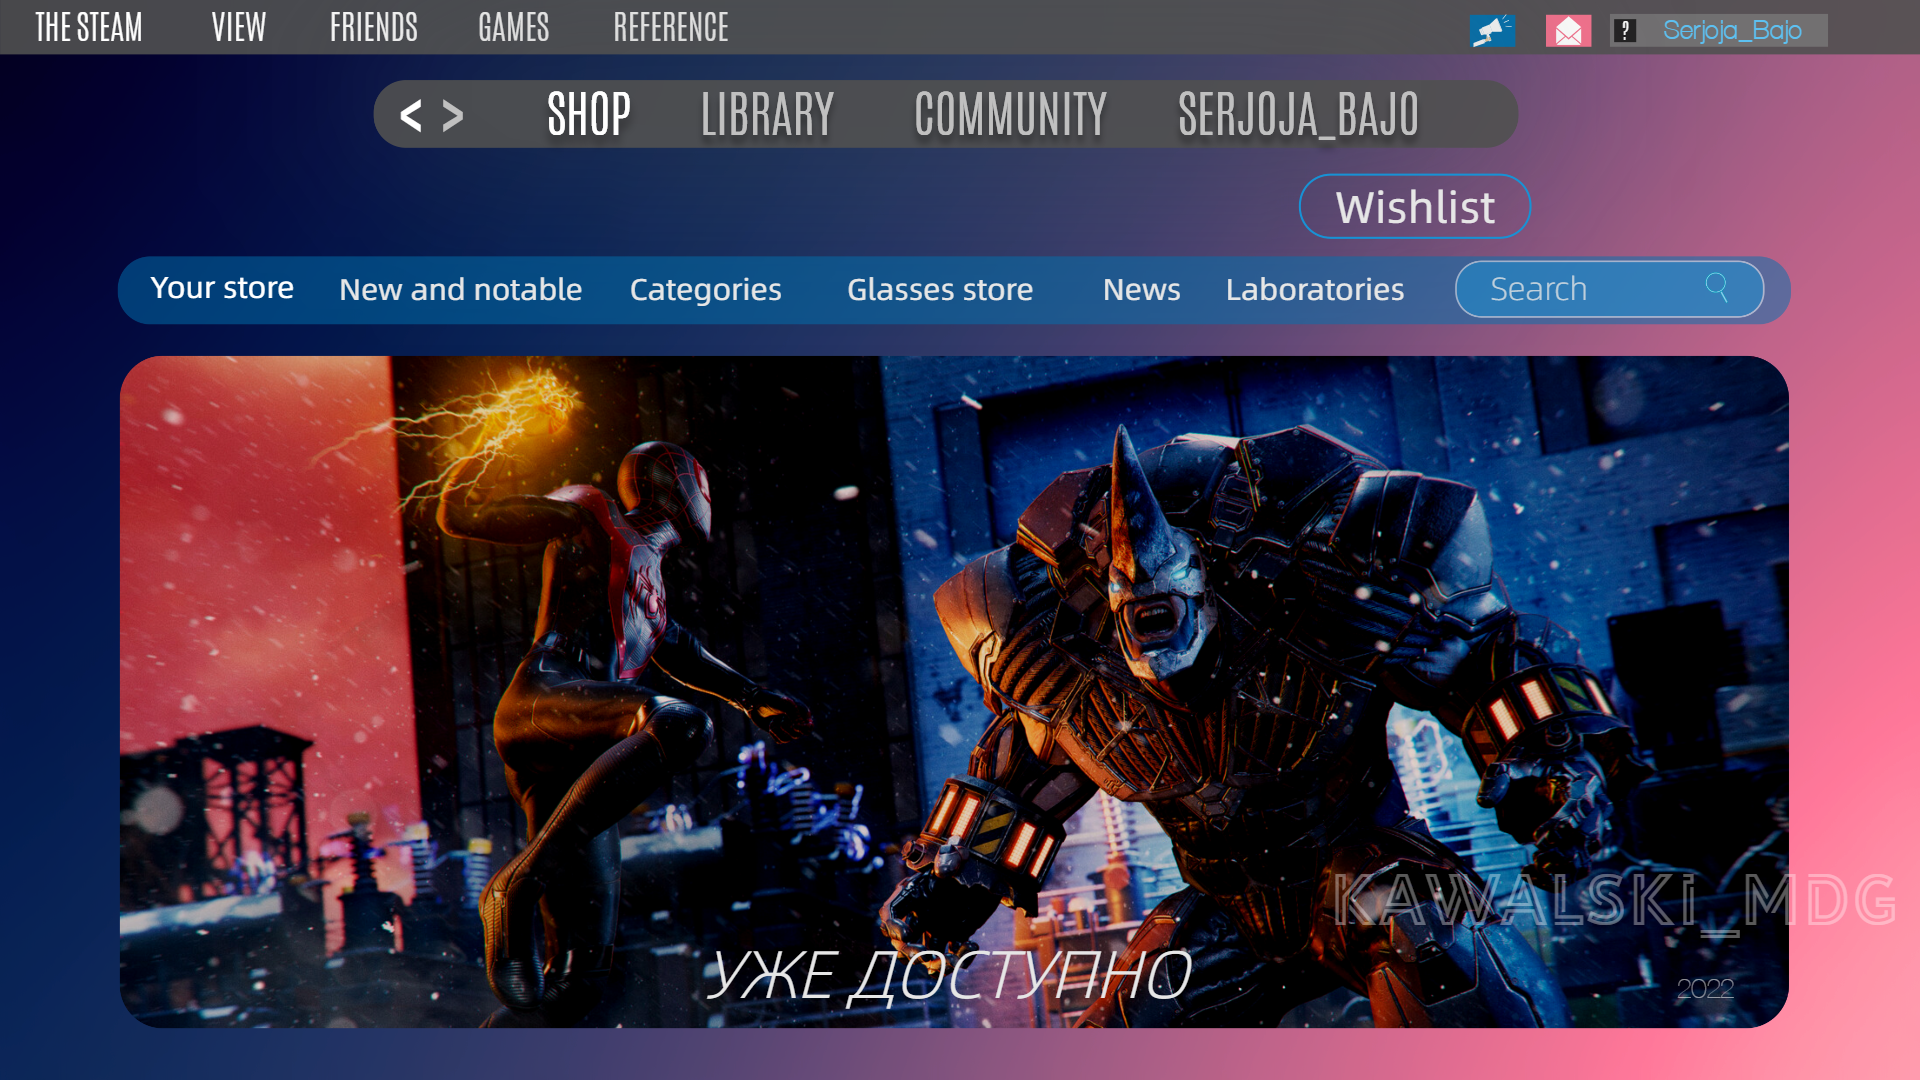
Task: Open the View menu
Action: pyautogui.click(x=239, y=27)
